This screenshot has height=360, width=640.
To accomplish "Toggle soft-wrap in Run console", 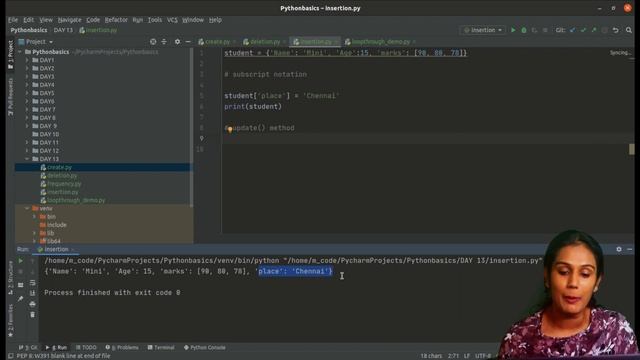I will pyautogui.click(x=33, y=282).
